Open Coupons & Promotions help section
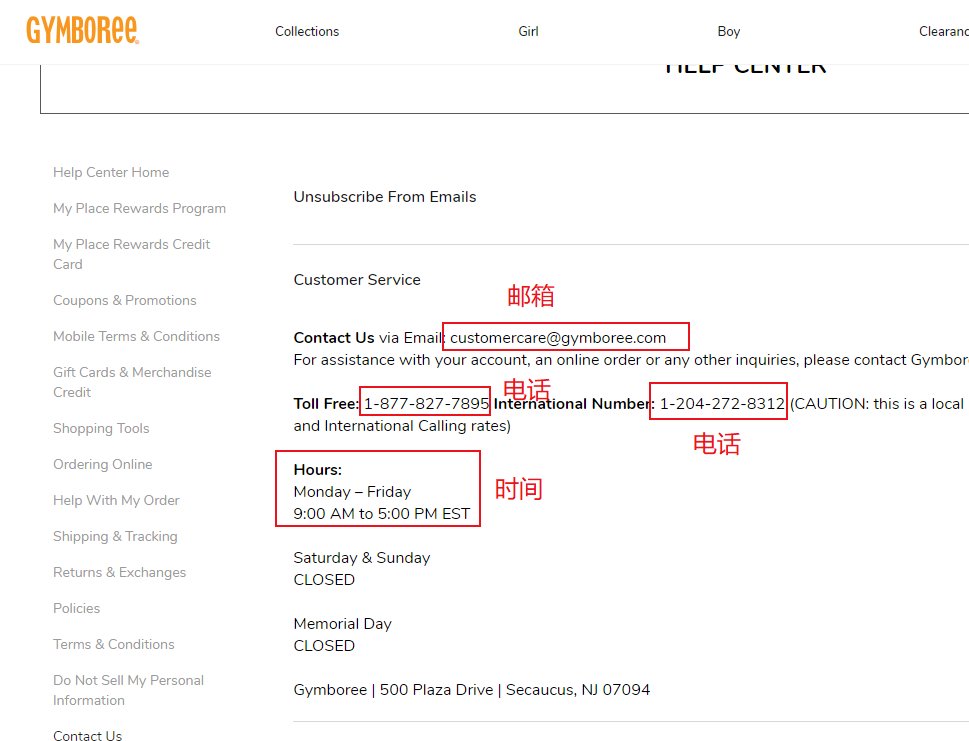This screenshot has height=741, width=969. coord(125,300)
